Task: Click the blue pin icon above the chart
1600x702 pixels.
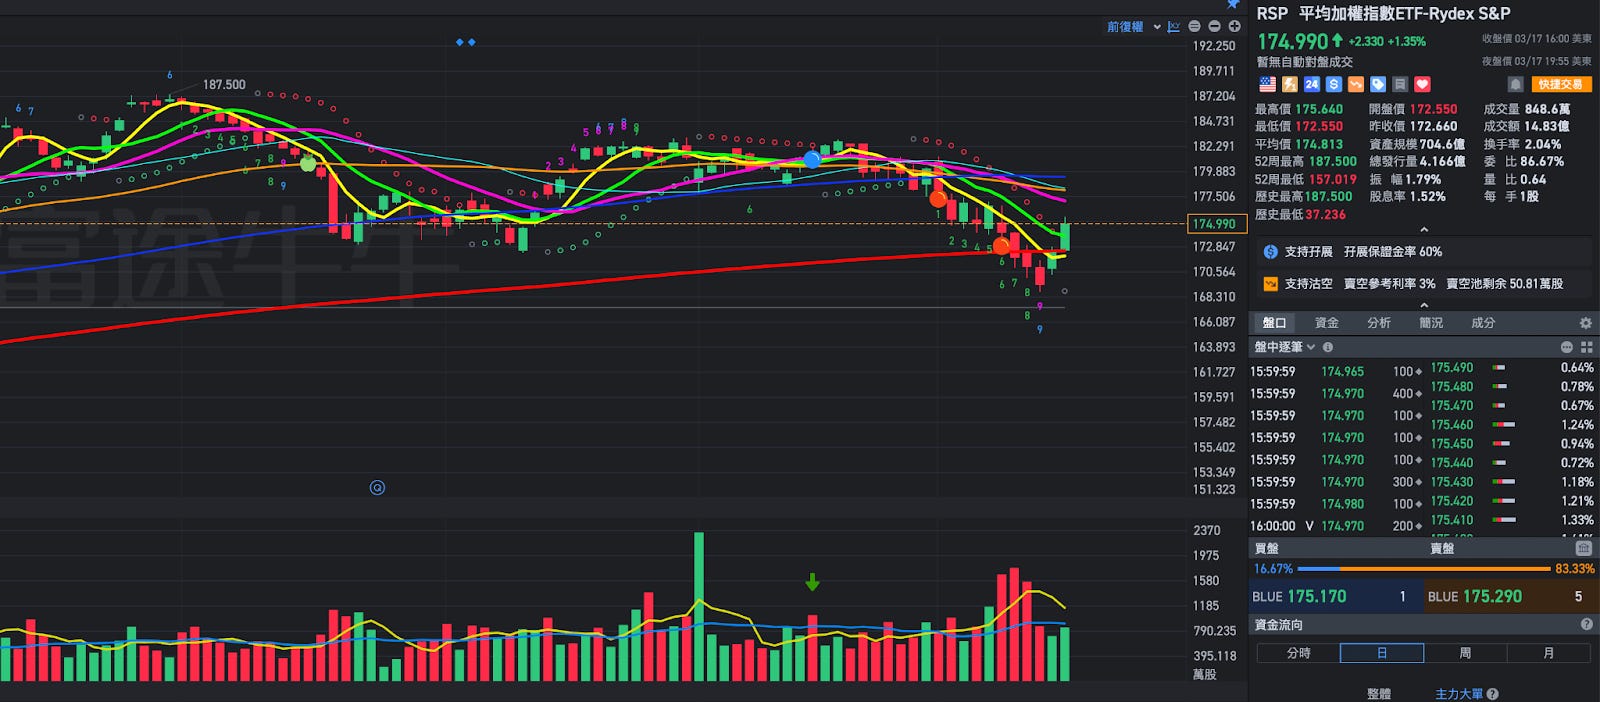Action: [1233, 4]
